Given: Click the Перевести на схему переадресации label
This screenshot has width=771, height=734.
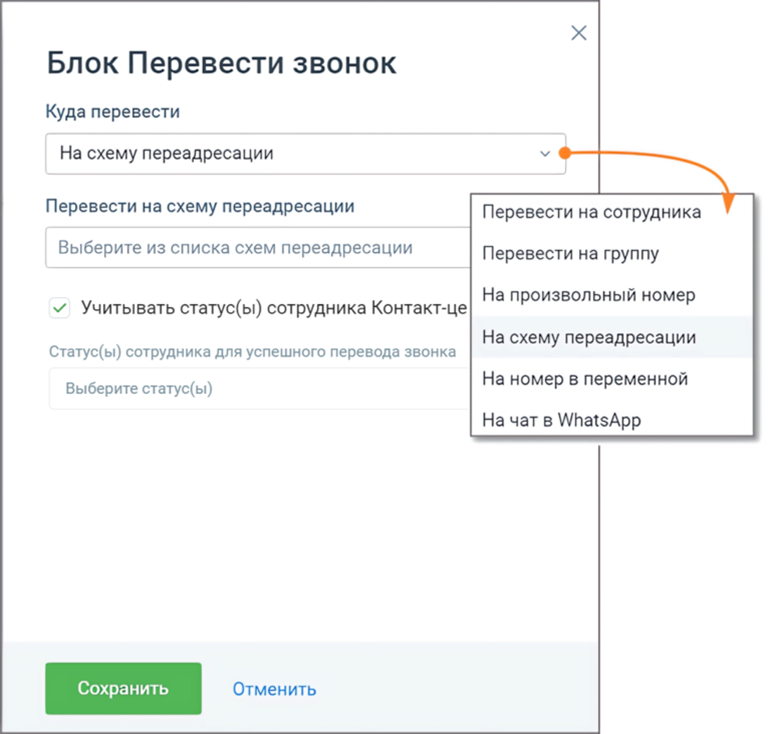Looking at the screenshot, I should [x=200, y=206].
